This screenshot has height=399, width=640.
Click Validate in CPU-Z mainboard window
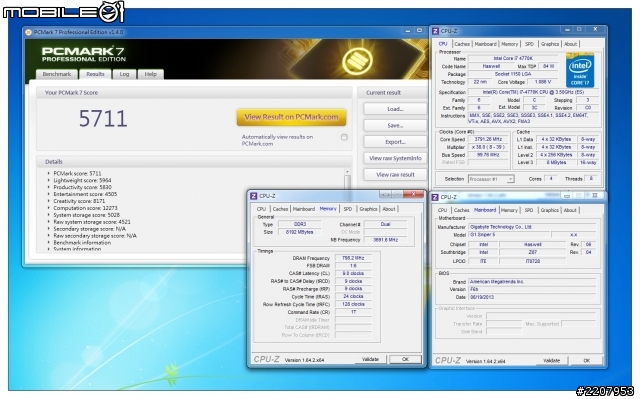[551, 361]
